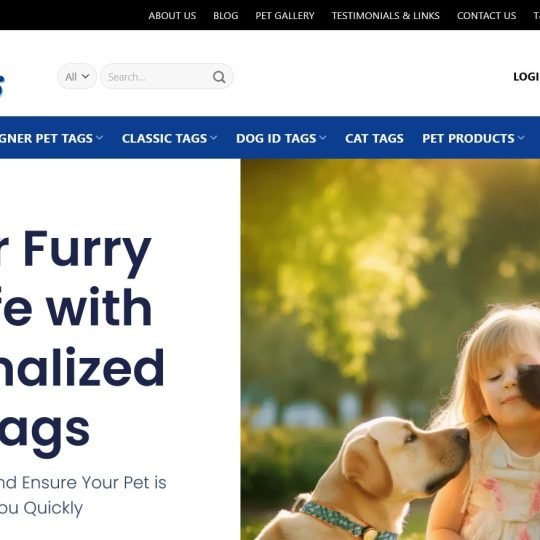This screenshot has height=540, width=540.
Task: Open the All category dropdown
Action: click(x=77, y=76)
